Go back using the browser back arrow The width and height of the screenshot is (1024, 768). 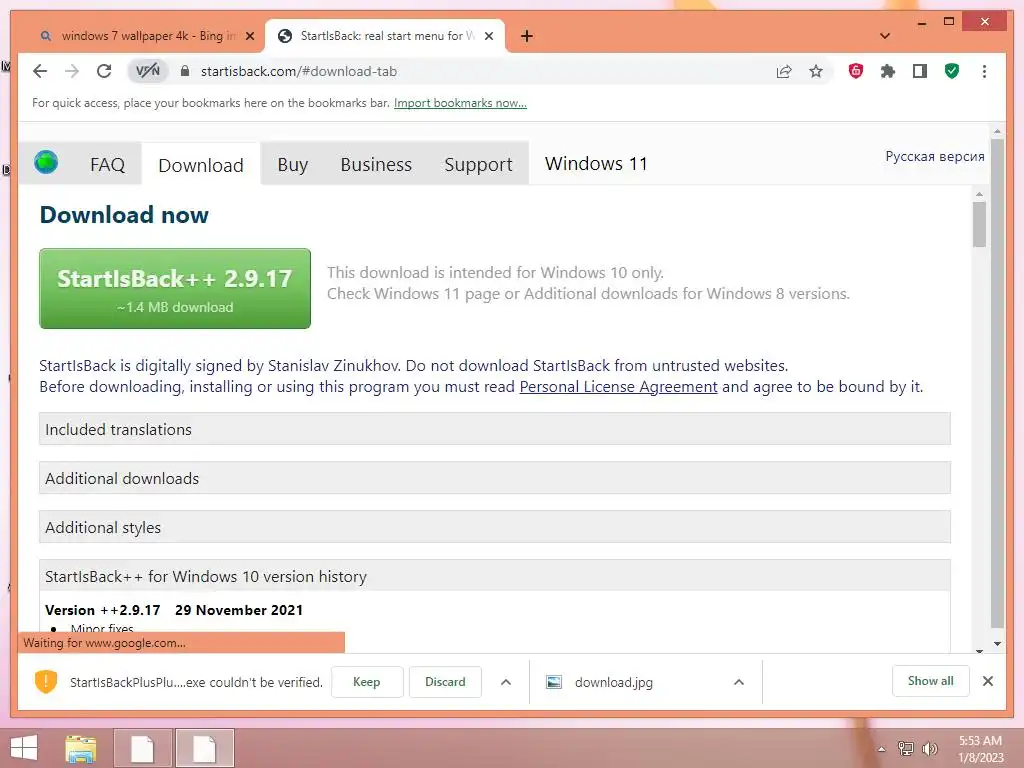[40, 71]
